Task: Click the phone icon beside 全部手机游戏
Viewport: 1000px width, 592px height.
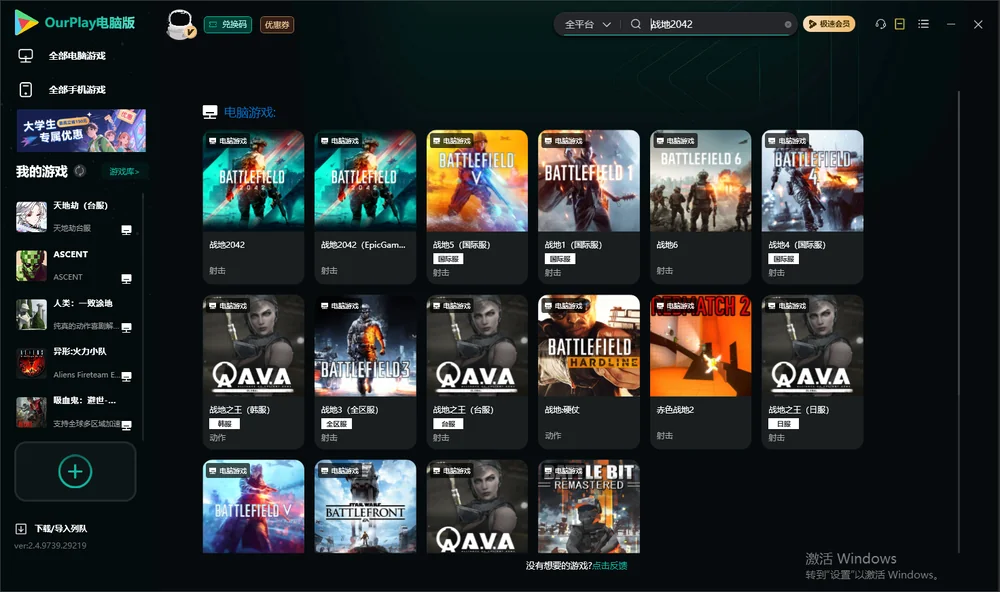Action: coord(26,90)
